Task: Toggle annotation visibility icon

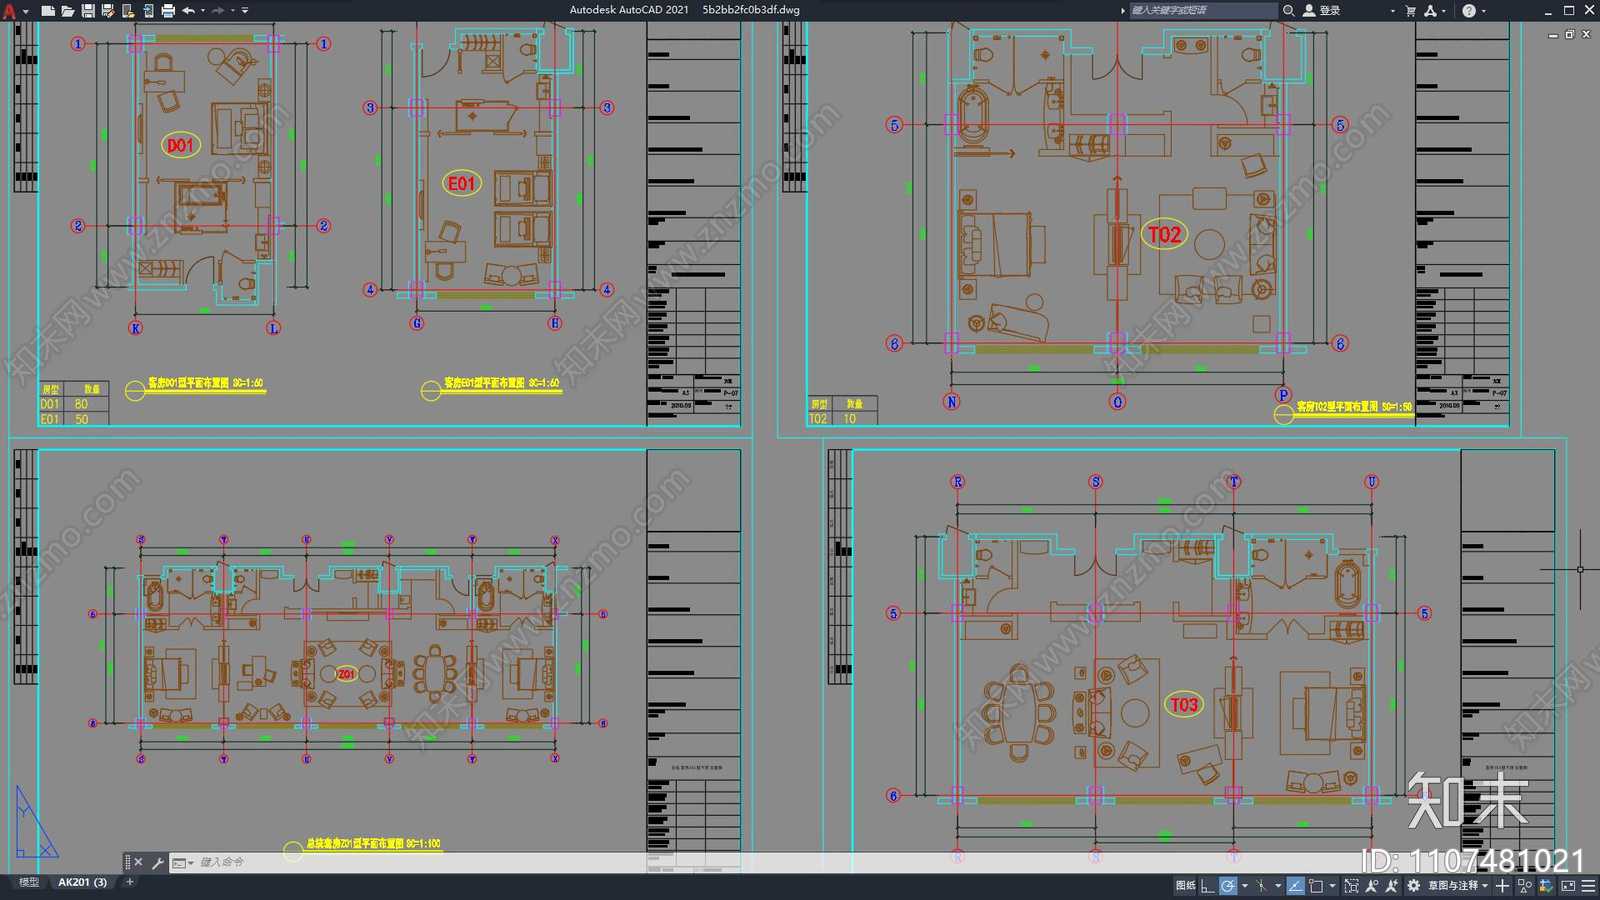Action: (1371, 885)
